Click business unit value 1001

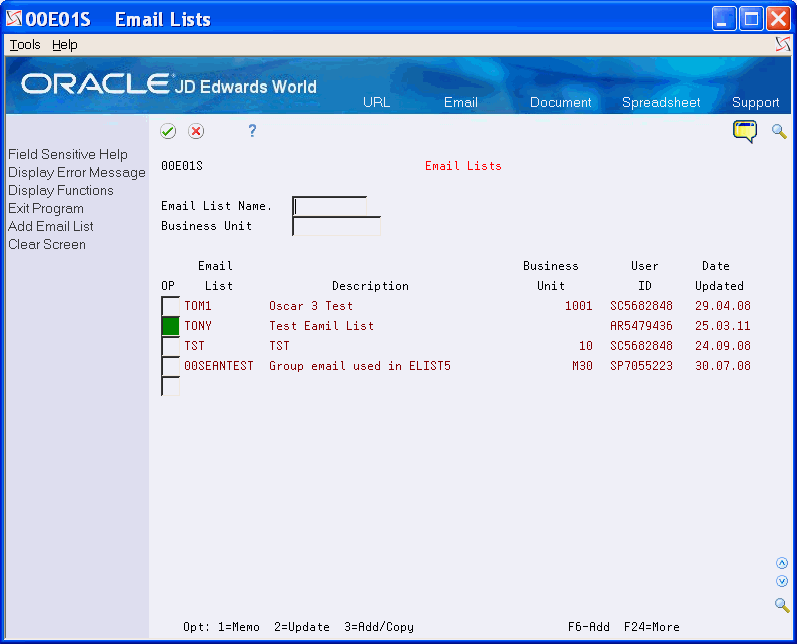click(x=578, y=306)
